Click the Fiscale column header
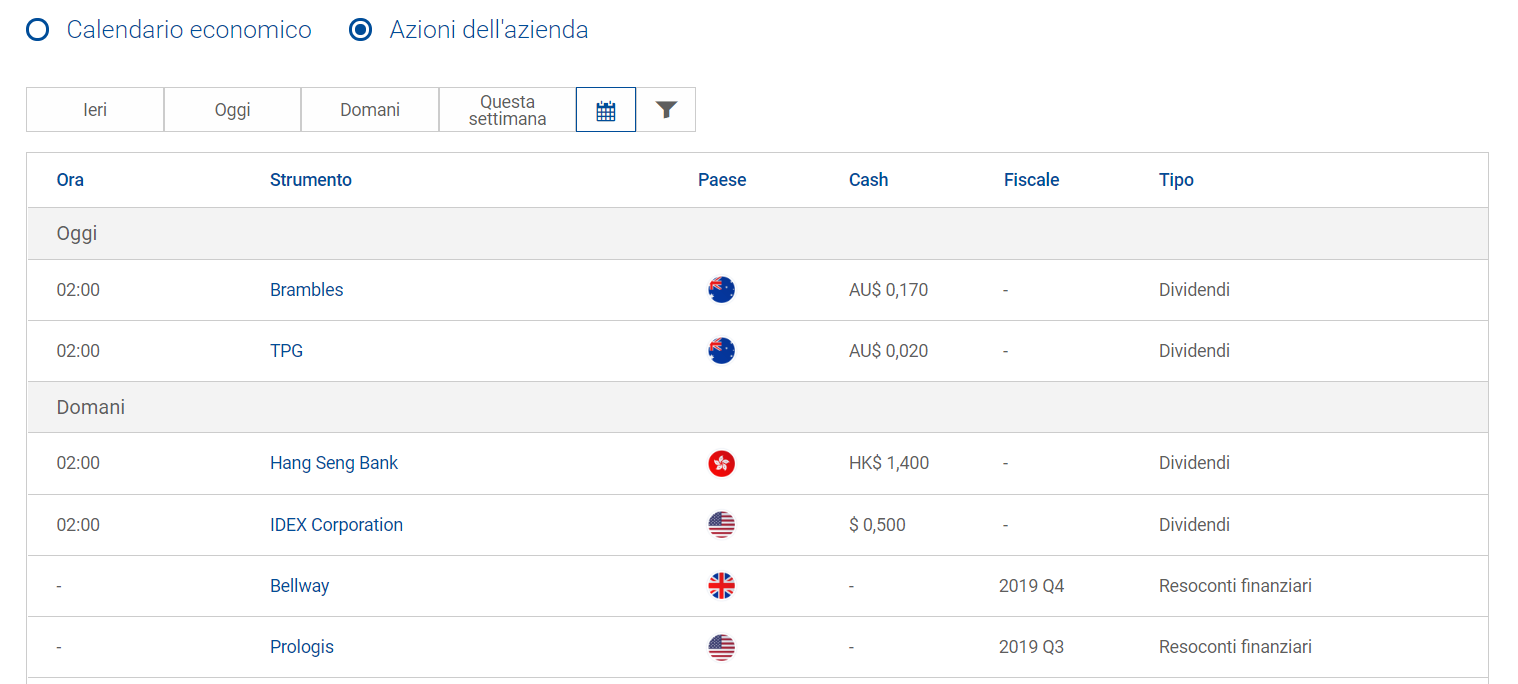1518x684 pixels. 1032,180
